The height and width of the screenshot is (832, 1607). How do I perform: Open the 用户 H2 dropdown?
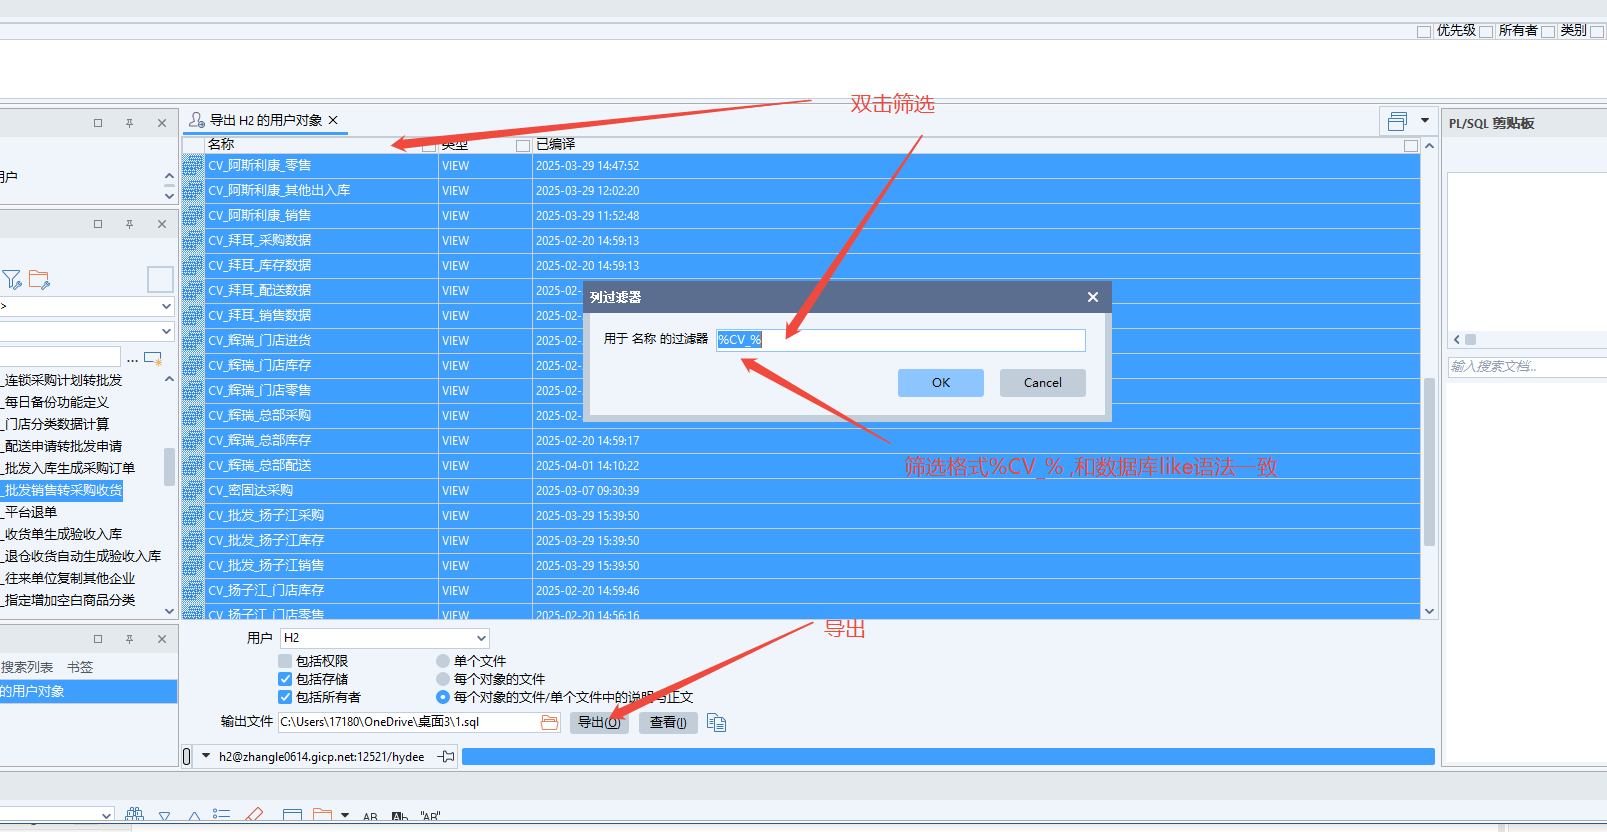click(x=481, y=638)
